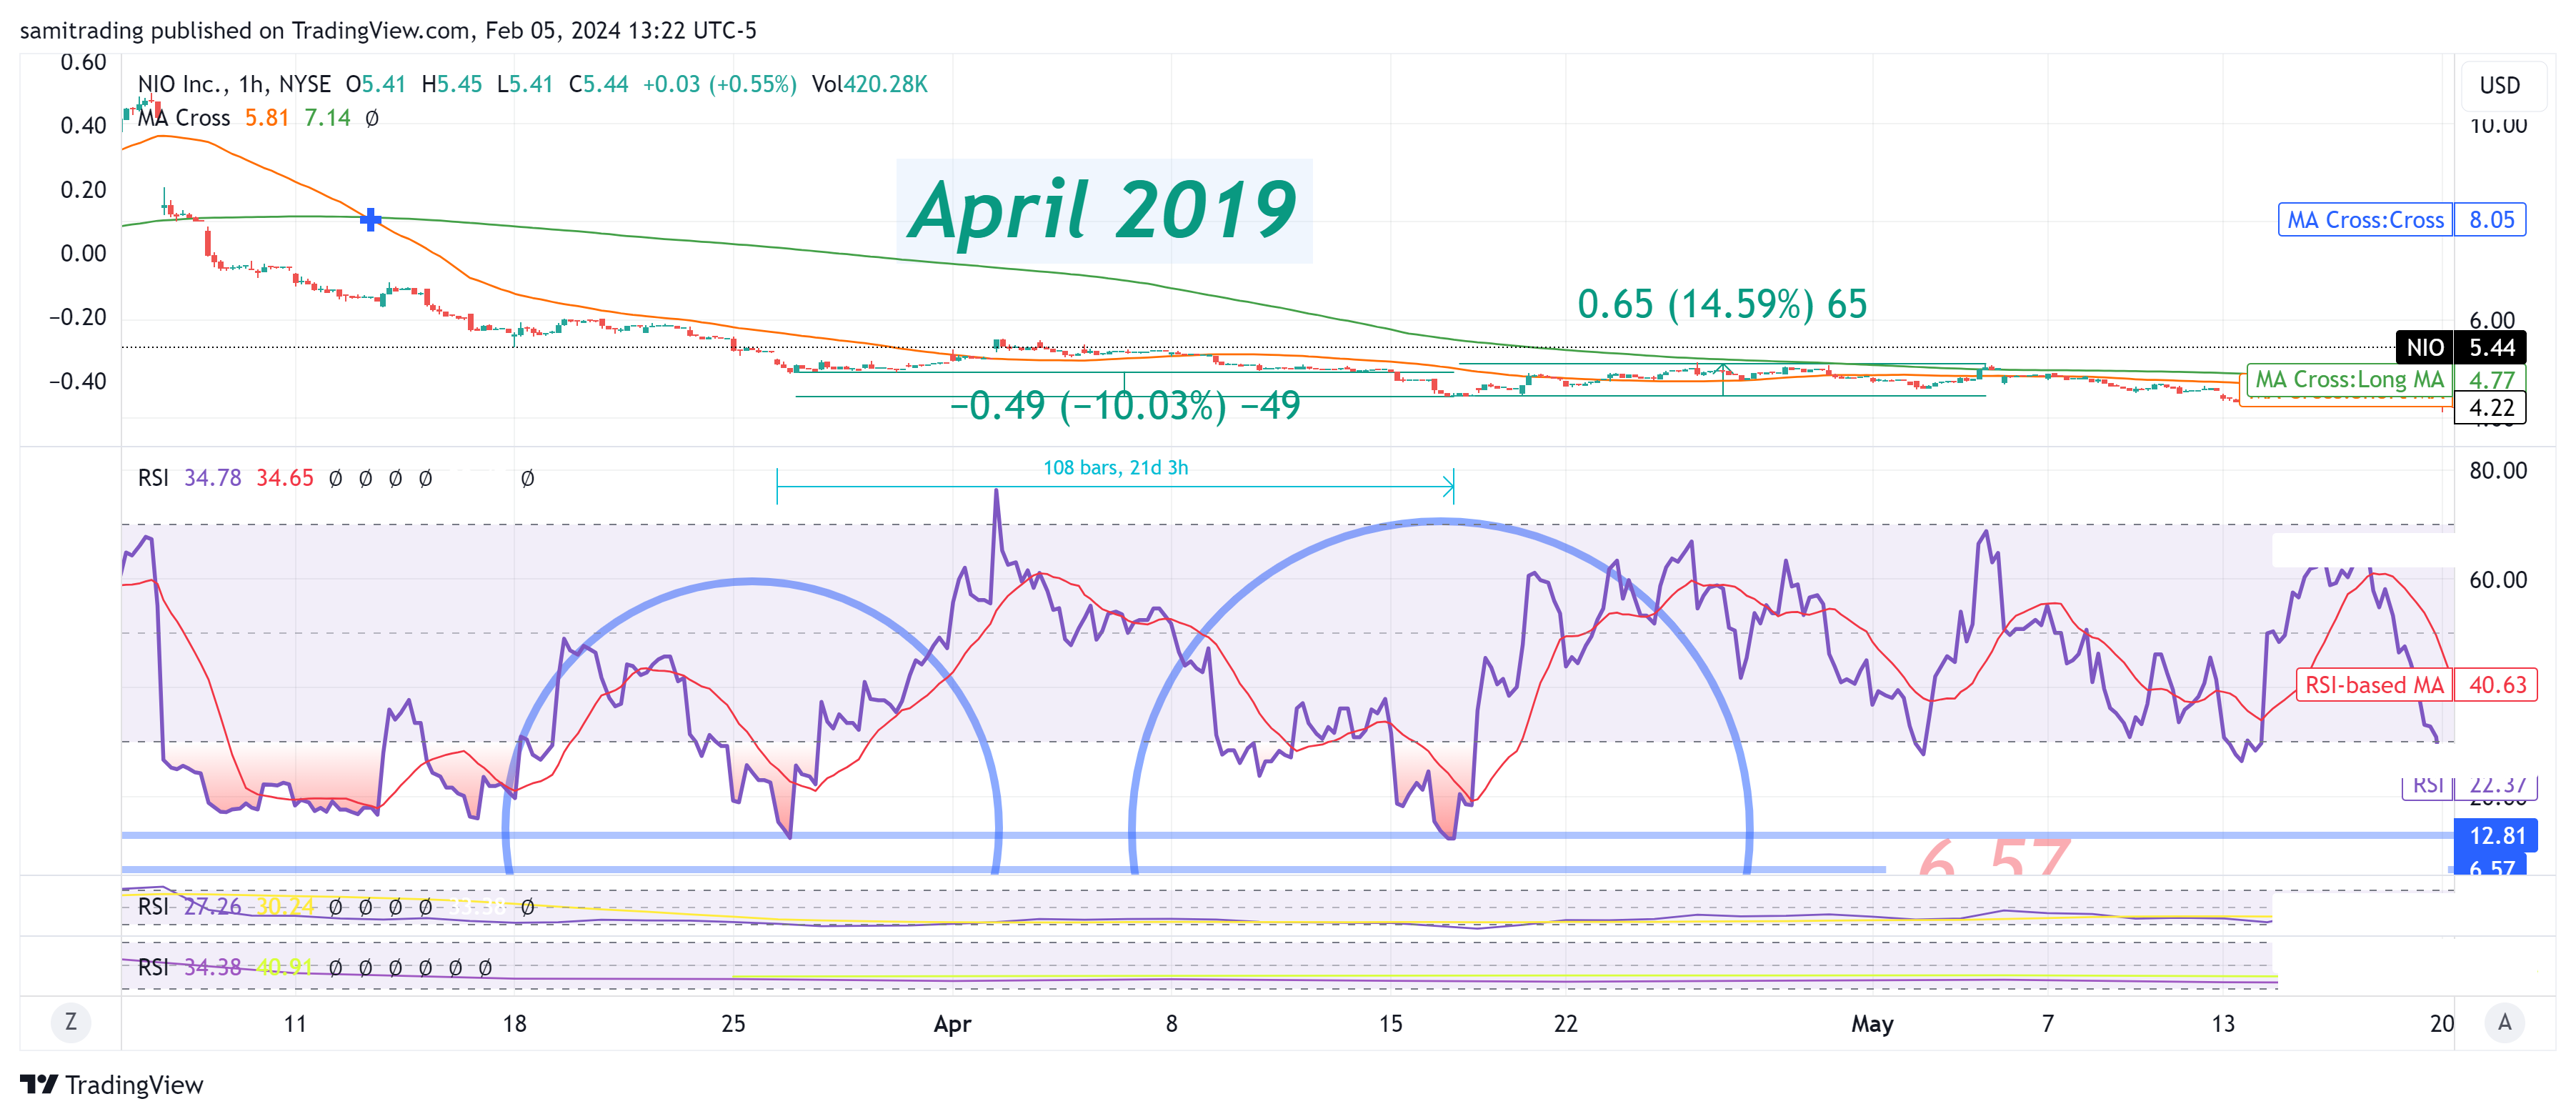Click the '0.65 (14.59%) 65' measurement text

tap(1722, 304)
